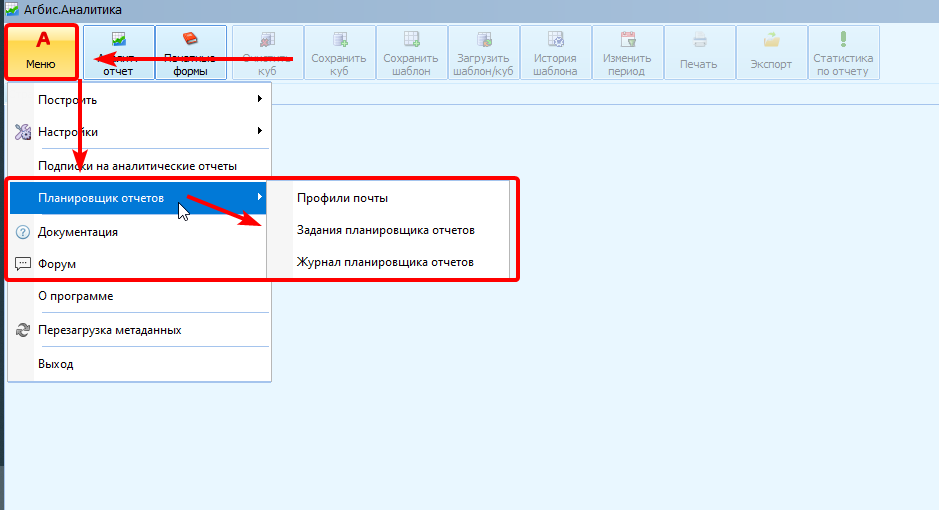This screenshot has height=510, width=939.
Task: Open the analytical report toolbar button
Action: [119, 52]
